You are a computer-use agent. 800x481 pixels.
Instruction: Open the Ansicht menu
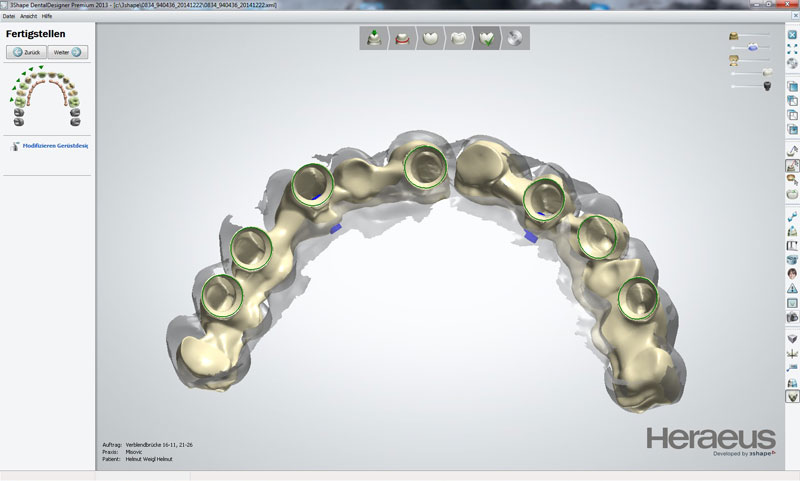[28, 16]
